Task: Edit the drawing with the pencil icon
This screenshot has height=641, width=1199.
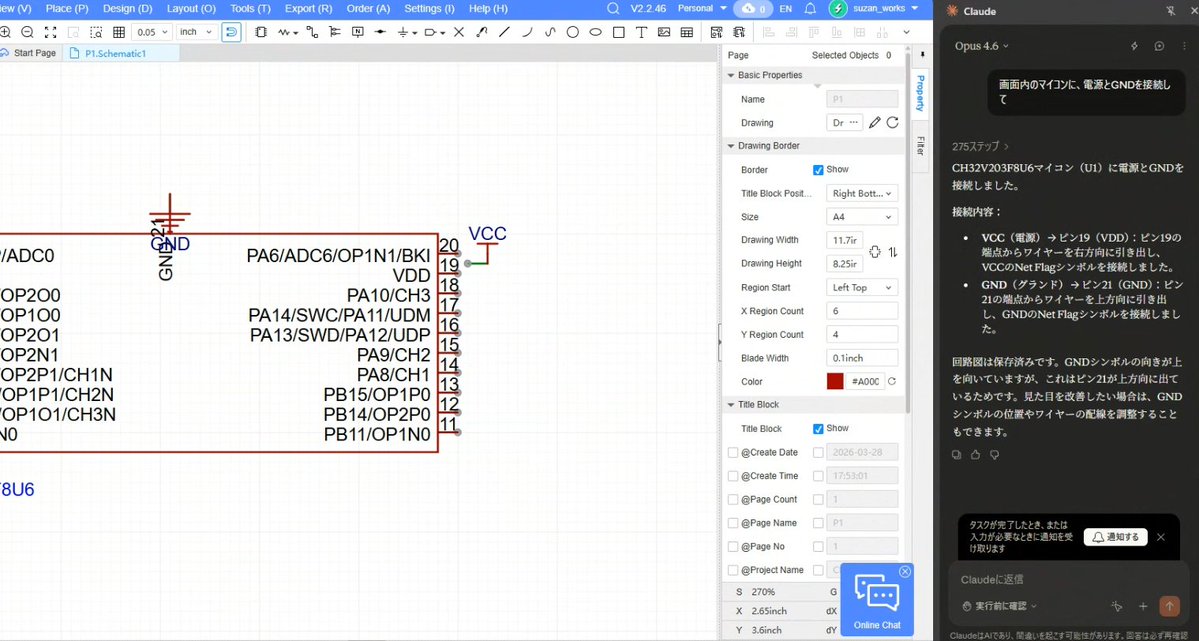Action: (x=875, y=122)
